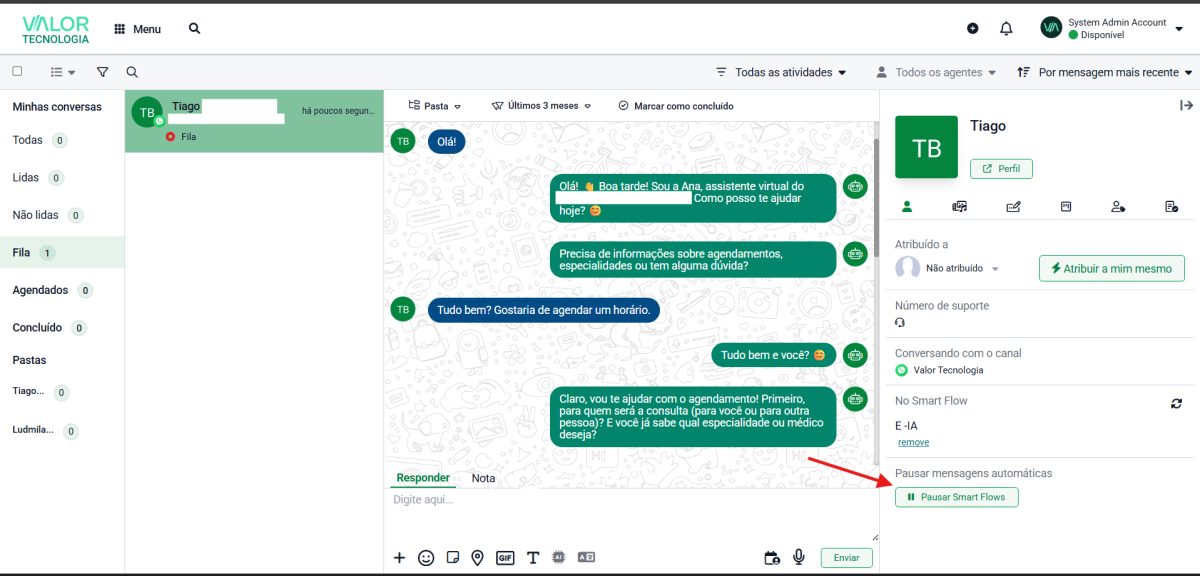Open the emoji picker in composer

[426, 558]
